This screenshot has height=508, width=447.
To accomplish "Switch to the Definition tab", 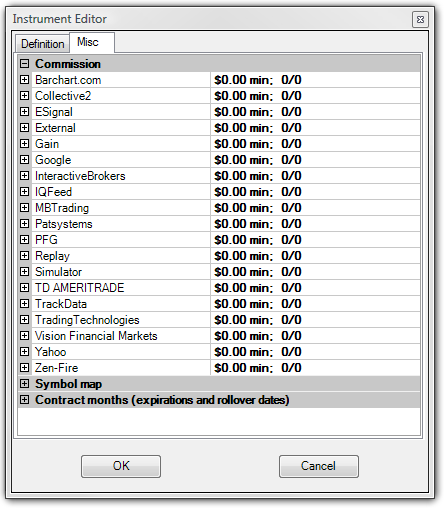I will click(42, 44).
